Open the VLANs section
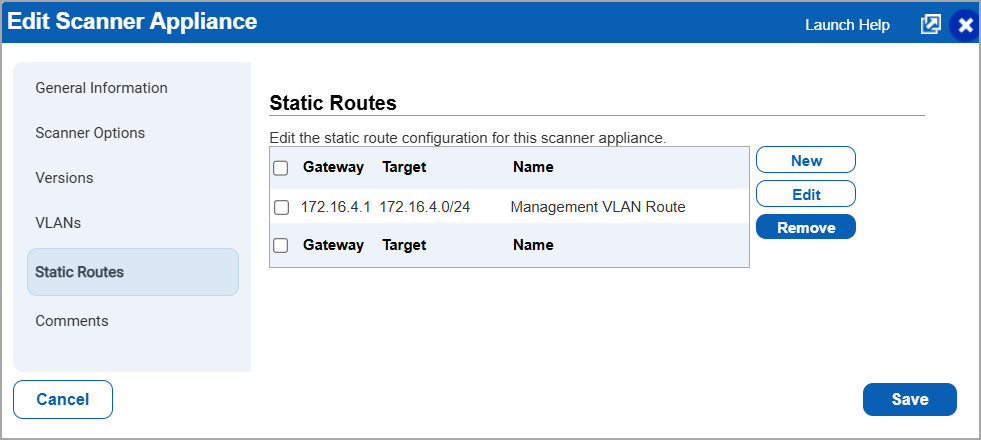Image resolution: width=981 pixels, height=440 pixels. (58, 223)
